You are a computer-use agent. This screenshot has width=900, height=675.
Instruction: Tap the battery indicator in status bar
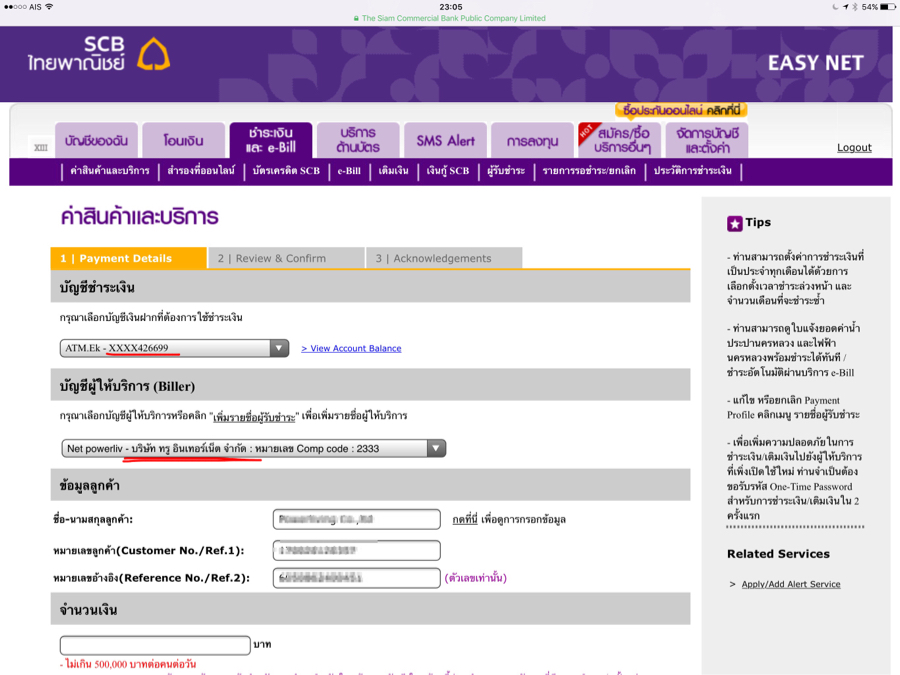click(x=887, y=7)
